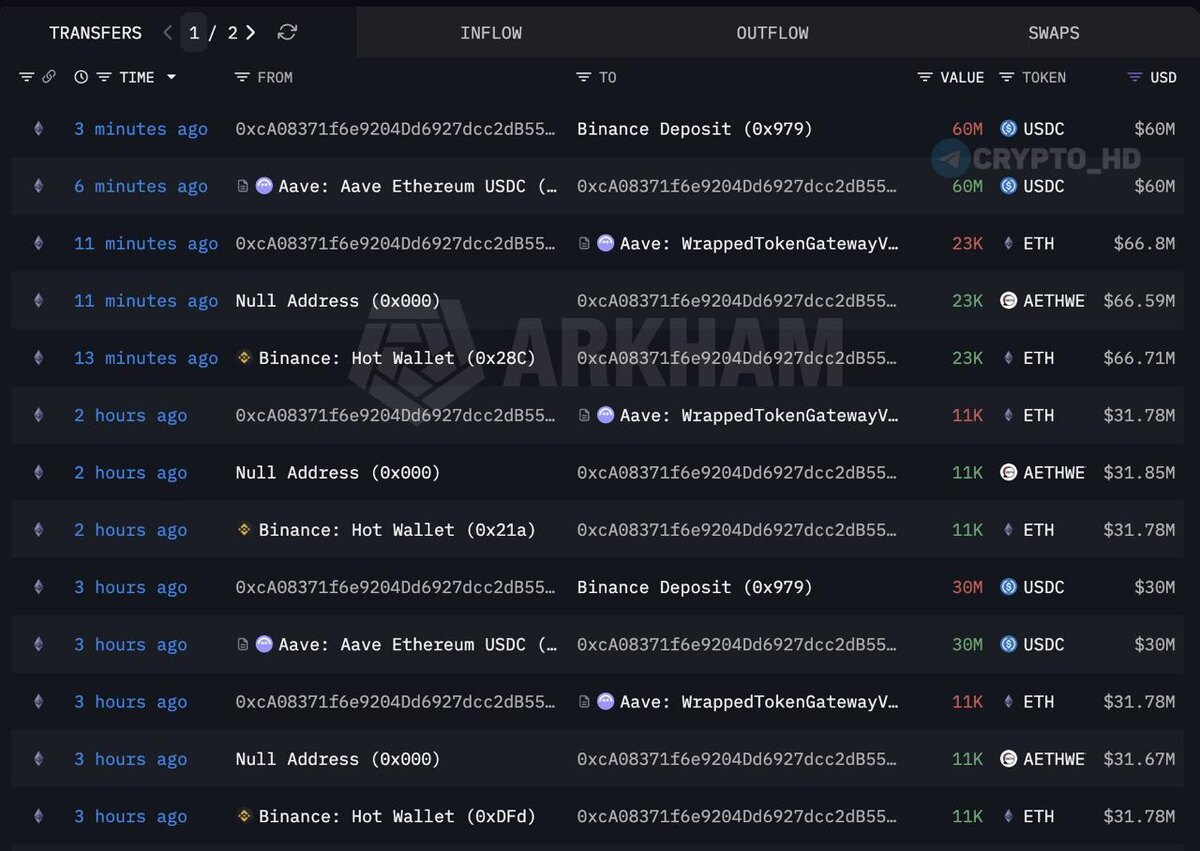
Task: Click USDC token label in 6 minutes ago row
Action: tap(1044, 186)
